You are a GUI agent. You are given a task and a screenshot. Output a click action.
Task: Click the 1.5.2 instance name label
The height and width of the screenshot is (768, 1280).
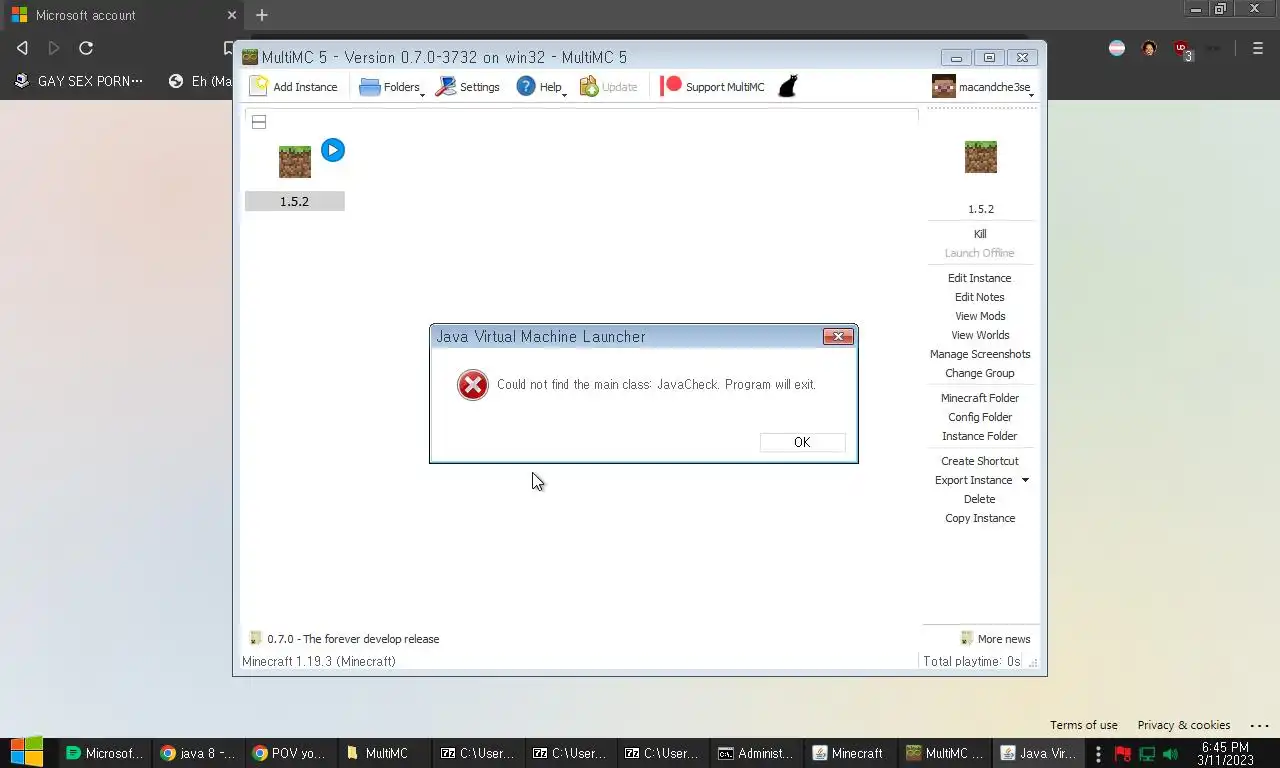point(295,201)
